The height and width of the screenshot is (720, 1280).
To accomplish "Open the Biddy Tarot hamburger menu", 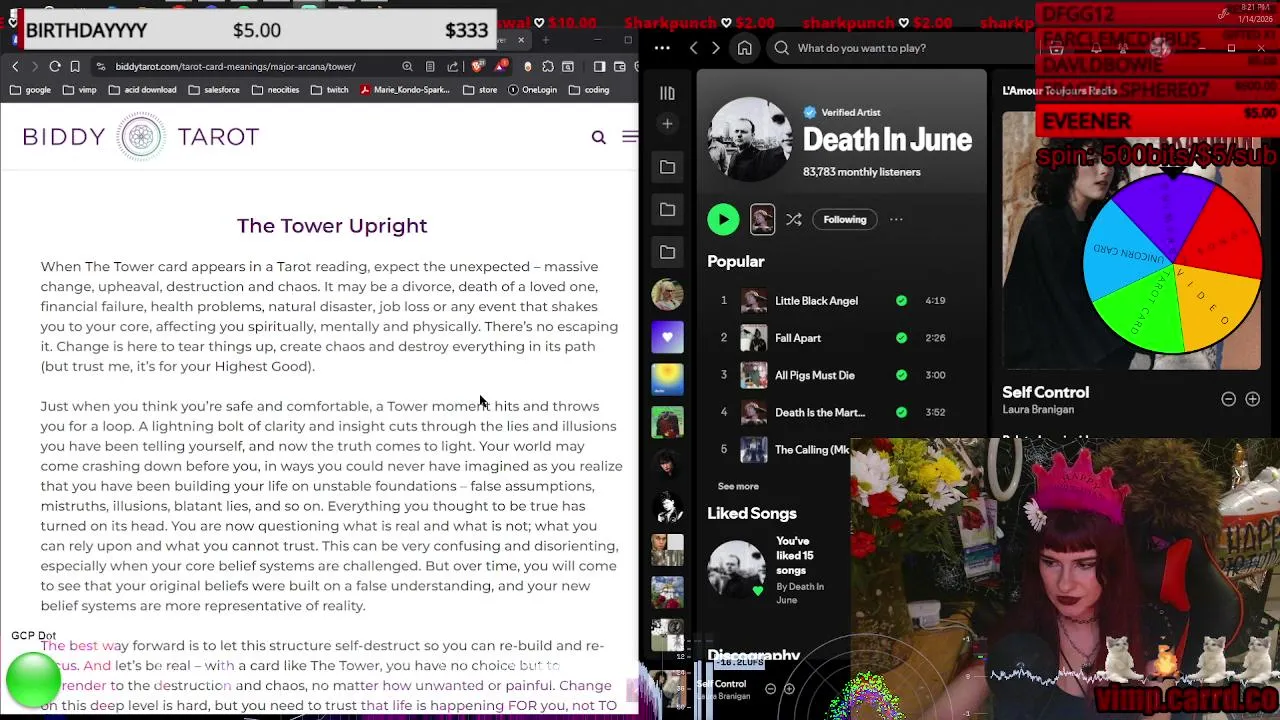I will click(x=629, y=137).
